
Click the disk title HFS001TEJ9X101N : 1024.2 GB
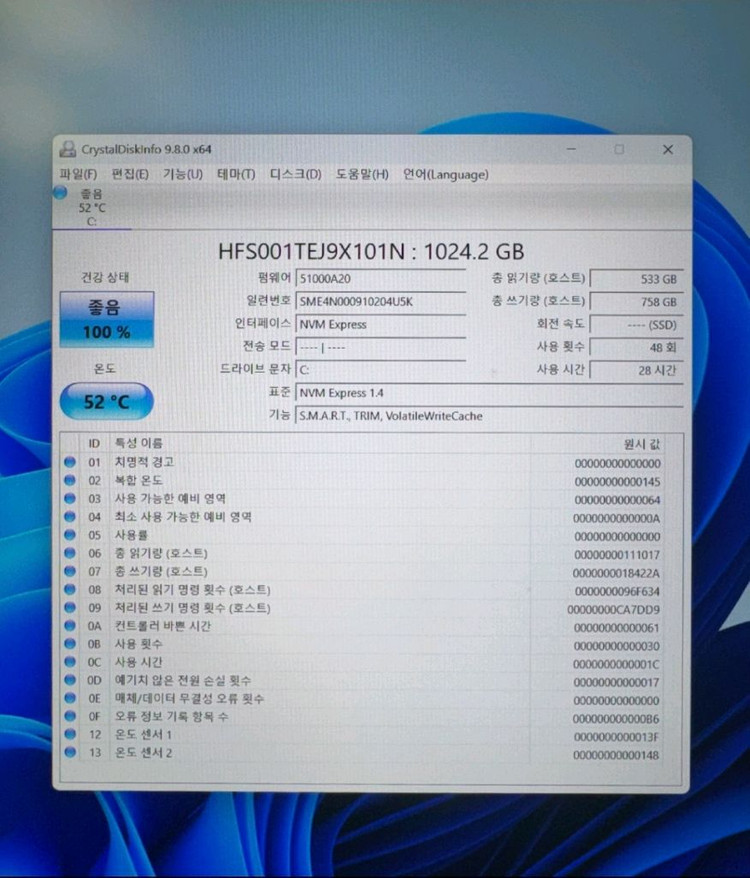pos(371,251)
